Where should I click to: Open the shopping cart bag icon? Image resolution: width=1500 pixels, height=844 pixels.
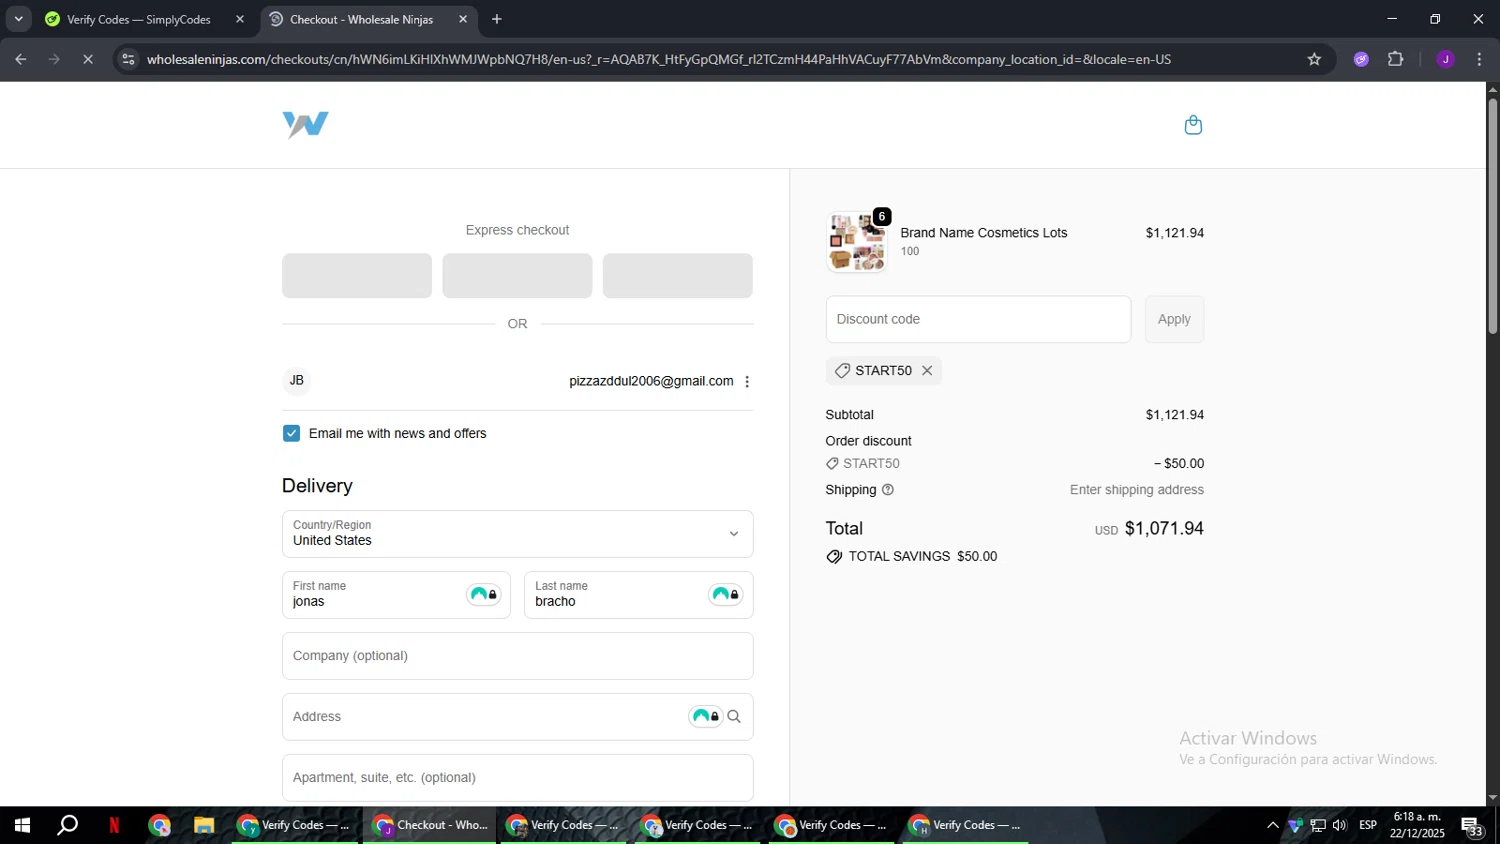coord(1193,125)
